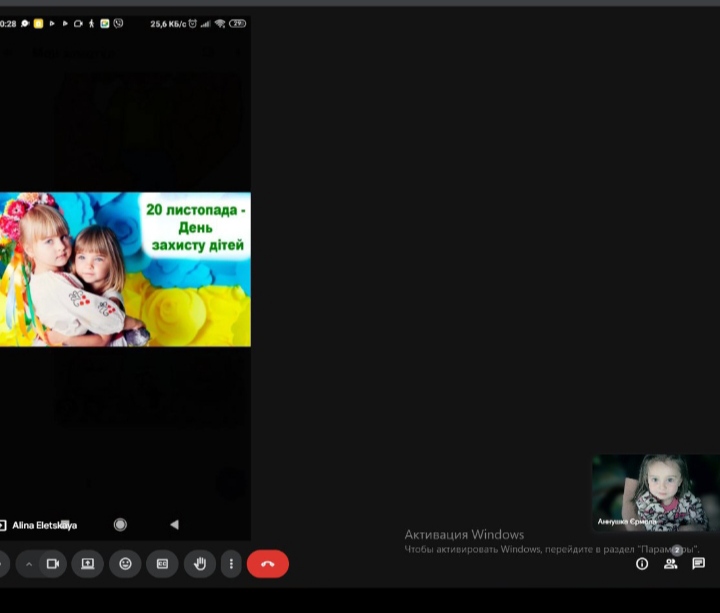The image size is (720, 613).
Task: Hang up with the red button
Action: pyautogui.click(x=267, y=564)
